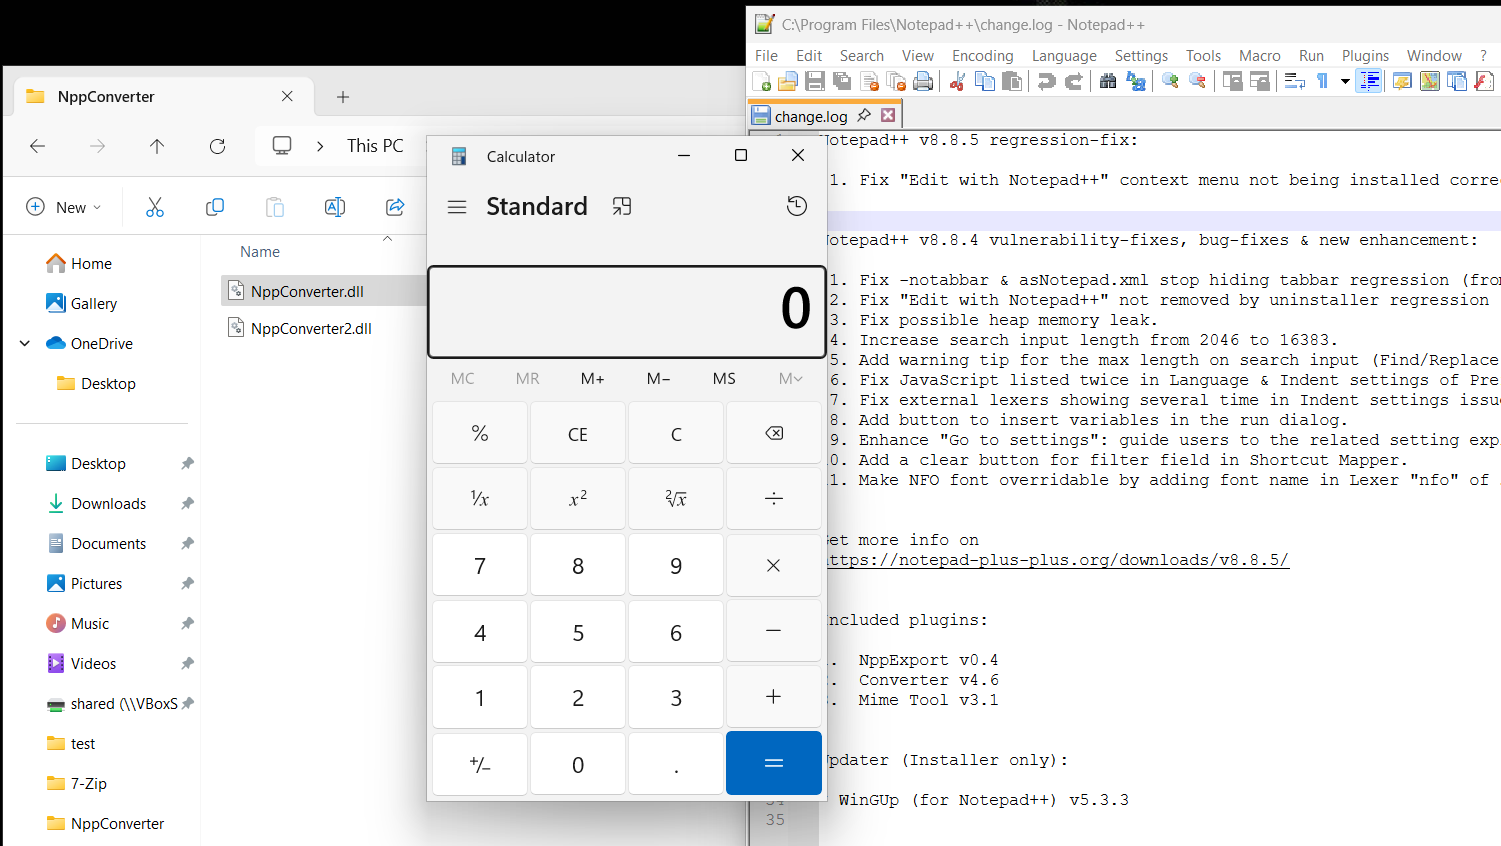Image resolution: width=1501 pixels, height=846 pixels.
Task: Click Close document icon in Notepad++ toolbar
Action: point(869,81)
